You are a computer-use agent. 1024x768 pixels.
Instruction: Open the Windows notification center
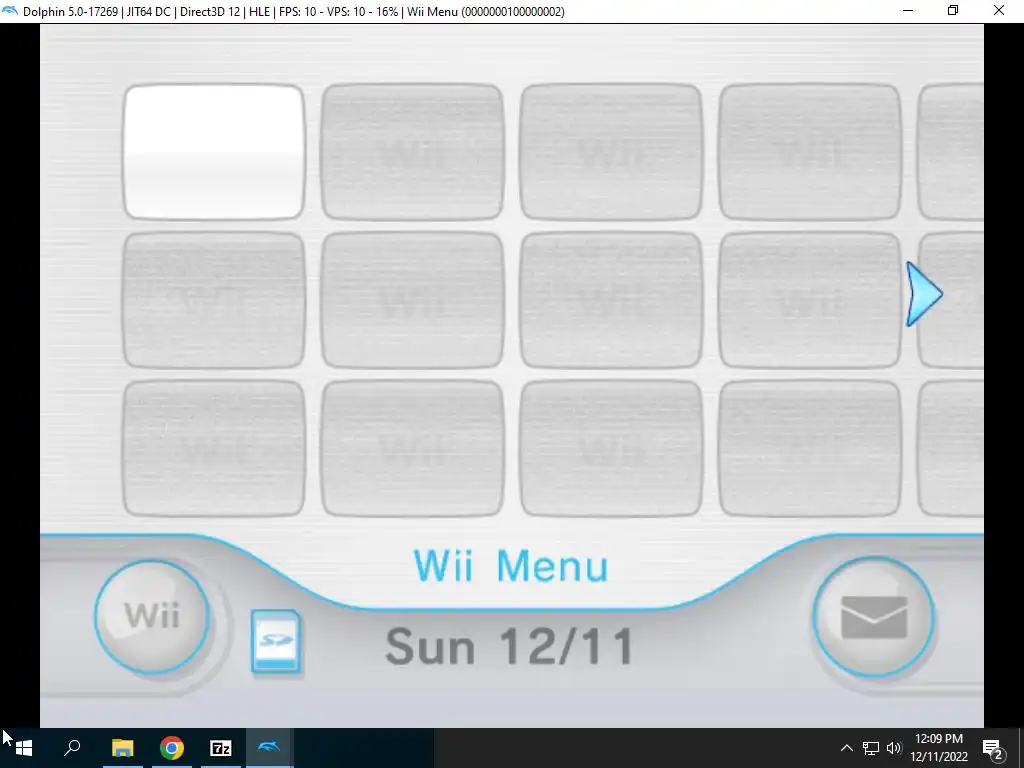point(993,748)
